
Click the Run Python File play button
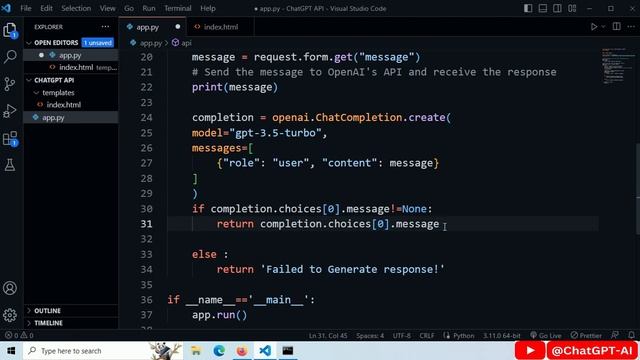tap(594, 27)
